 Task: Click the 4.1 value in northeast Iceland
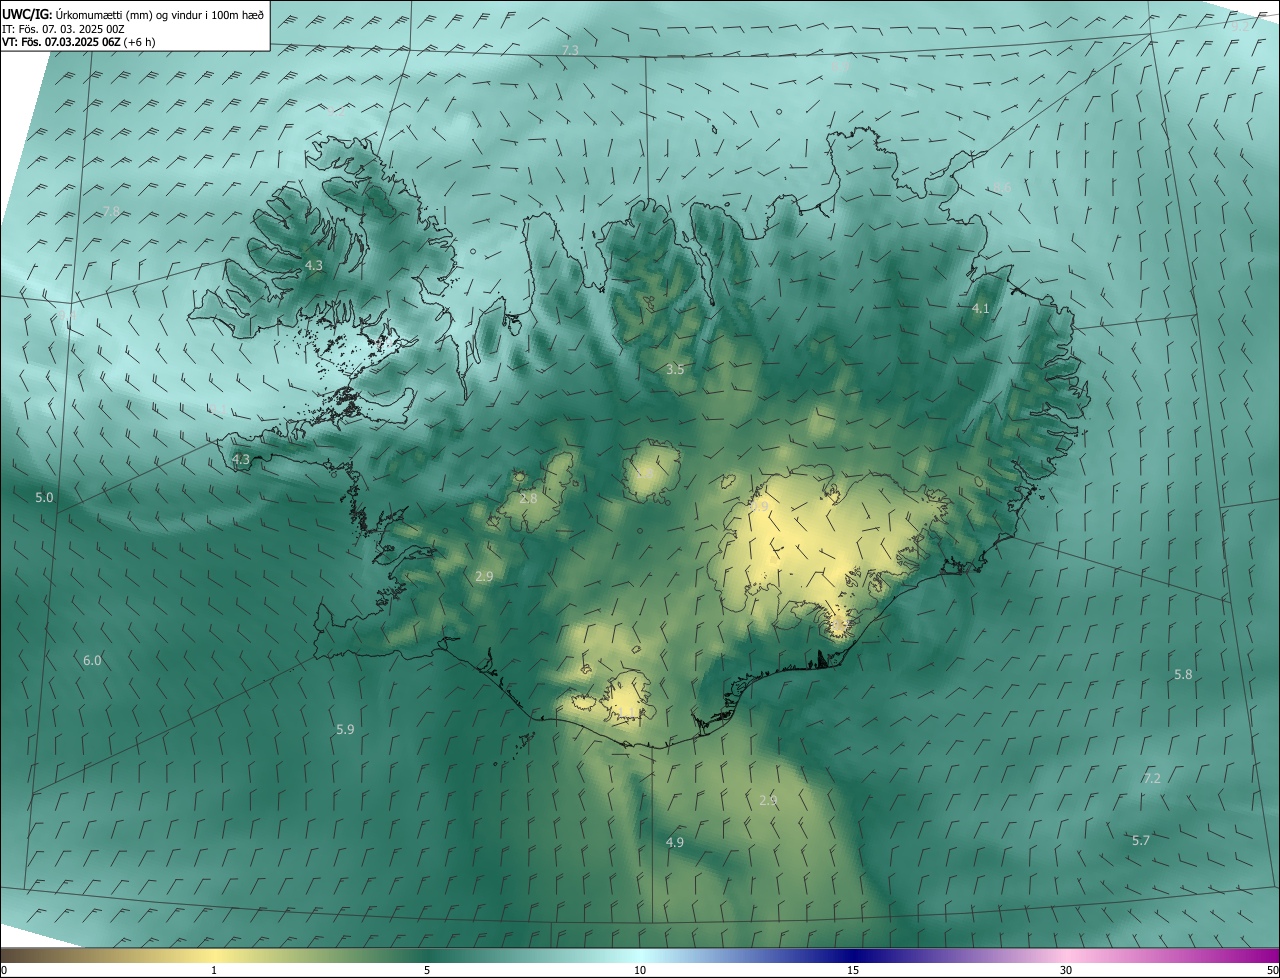(981, 309)
